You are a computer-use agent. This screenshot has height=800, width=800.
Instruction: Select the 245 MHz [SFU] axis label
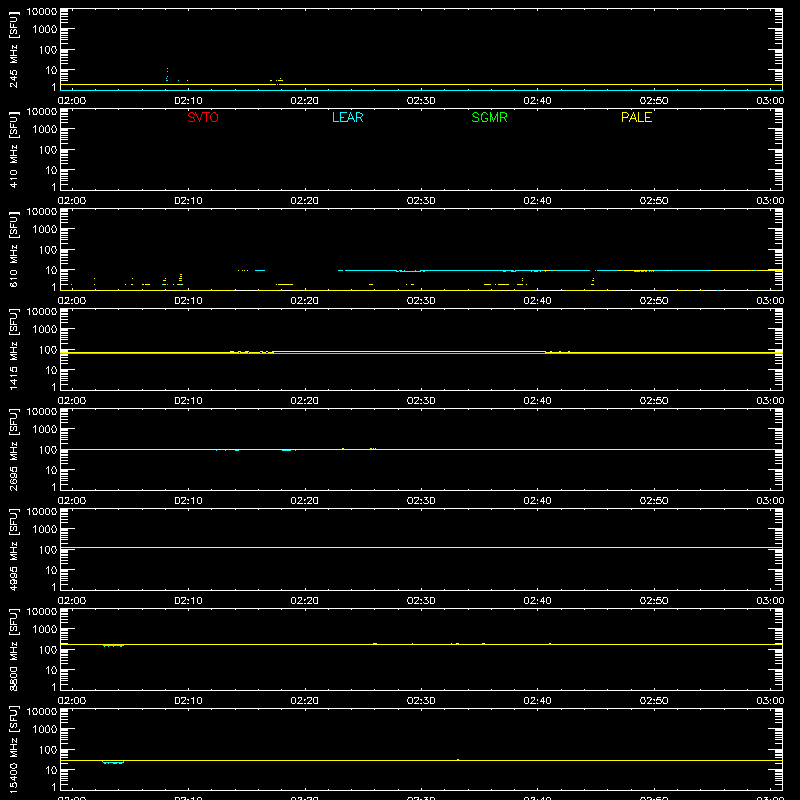click(x=13, y=49)
